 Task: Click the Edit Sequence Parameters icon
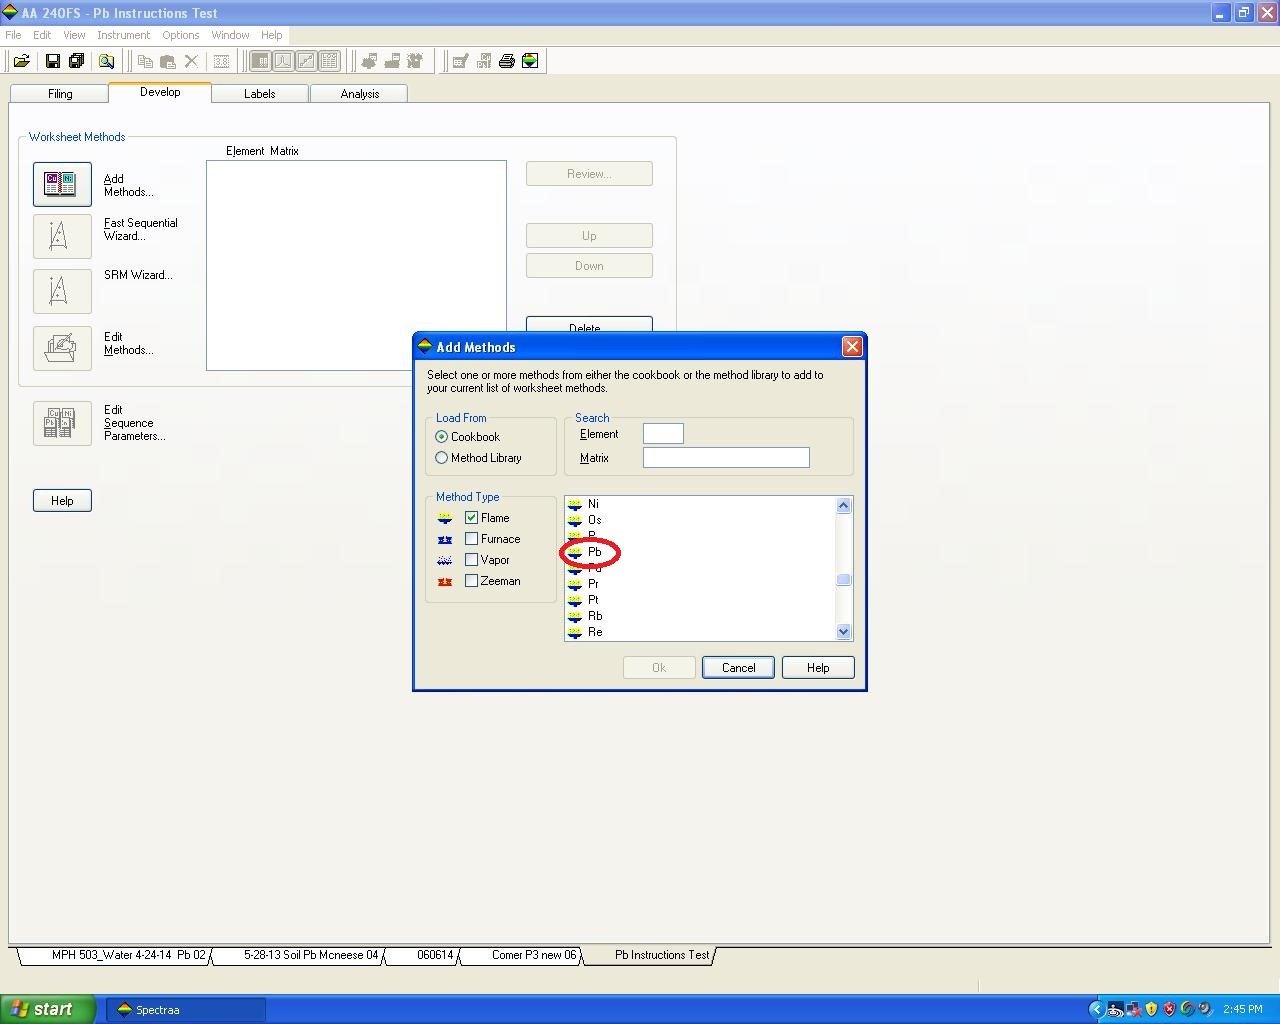pos(62,423)
